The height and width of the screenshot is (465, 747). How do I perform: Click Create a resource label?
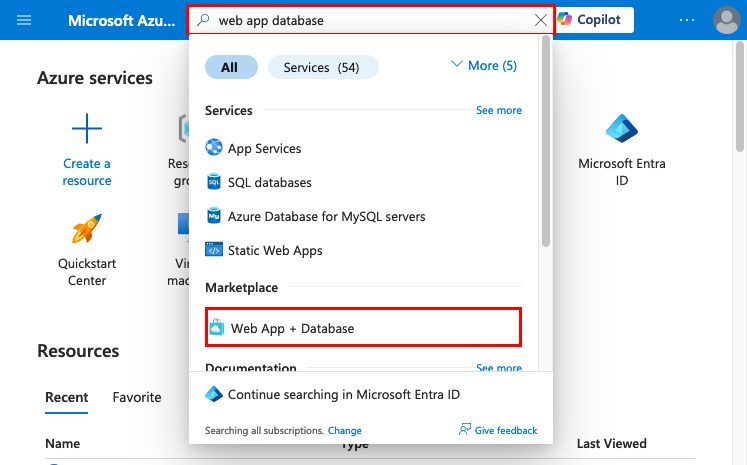click(x=87, y=172)
